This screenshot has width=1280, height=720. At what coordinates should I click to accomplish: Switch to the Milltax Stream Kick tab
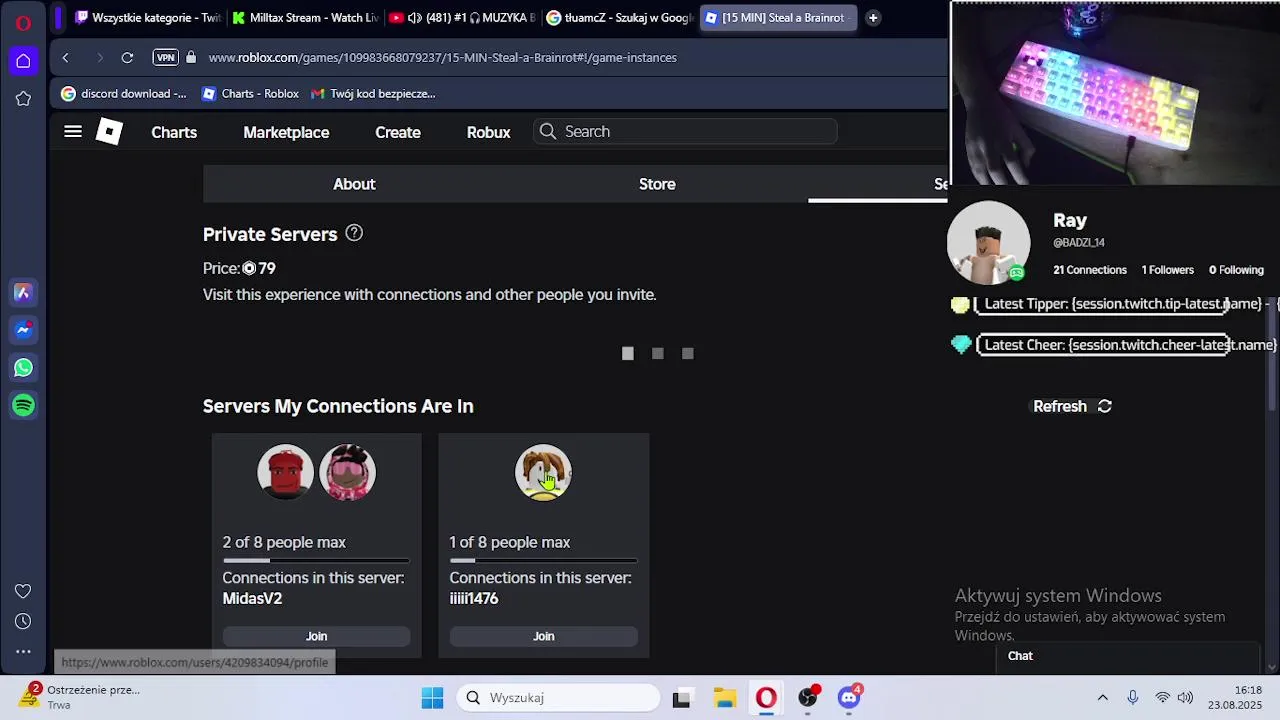click(305, 17)
